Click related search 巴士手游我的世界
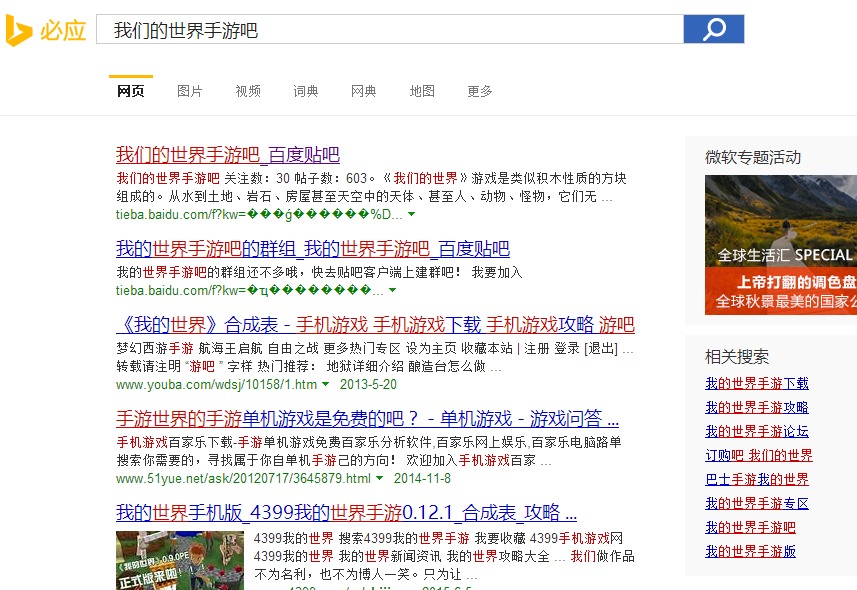Screen dimensions: 857x590 (x=756, y=480)
